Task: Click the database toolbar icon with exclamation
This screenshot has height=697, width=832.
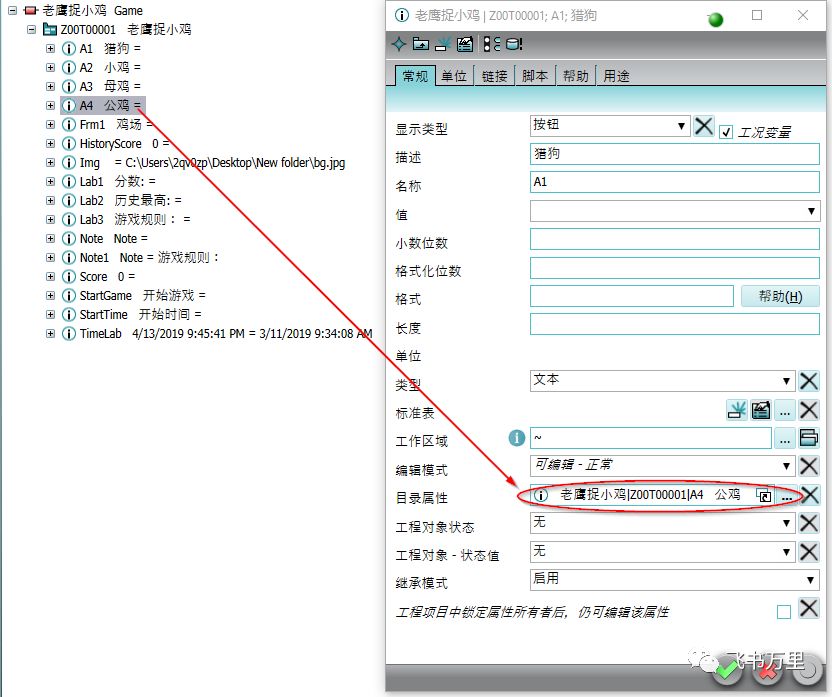Action: (512, 43)
